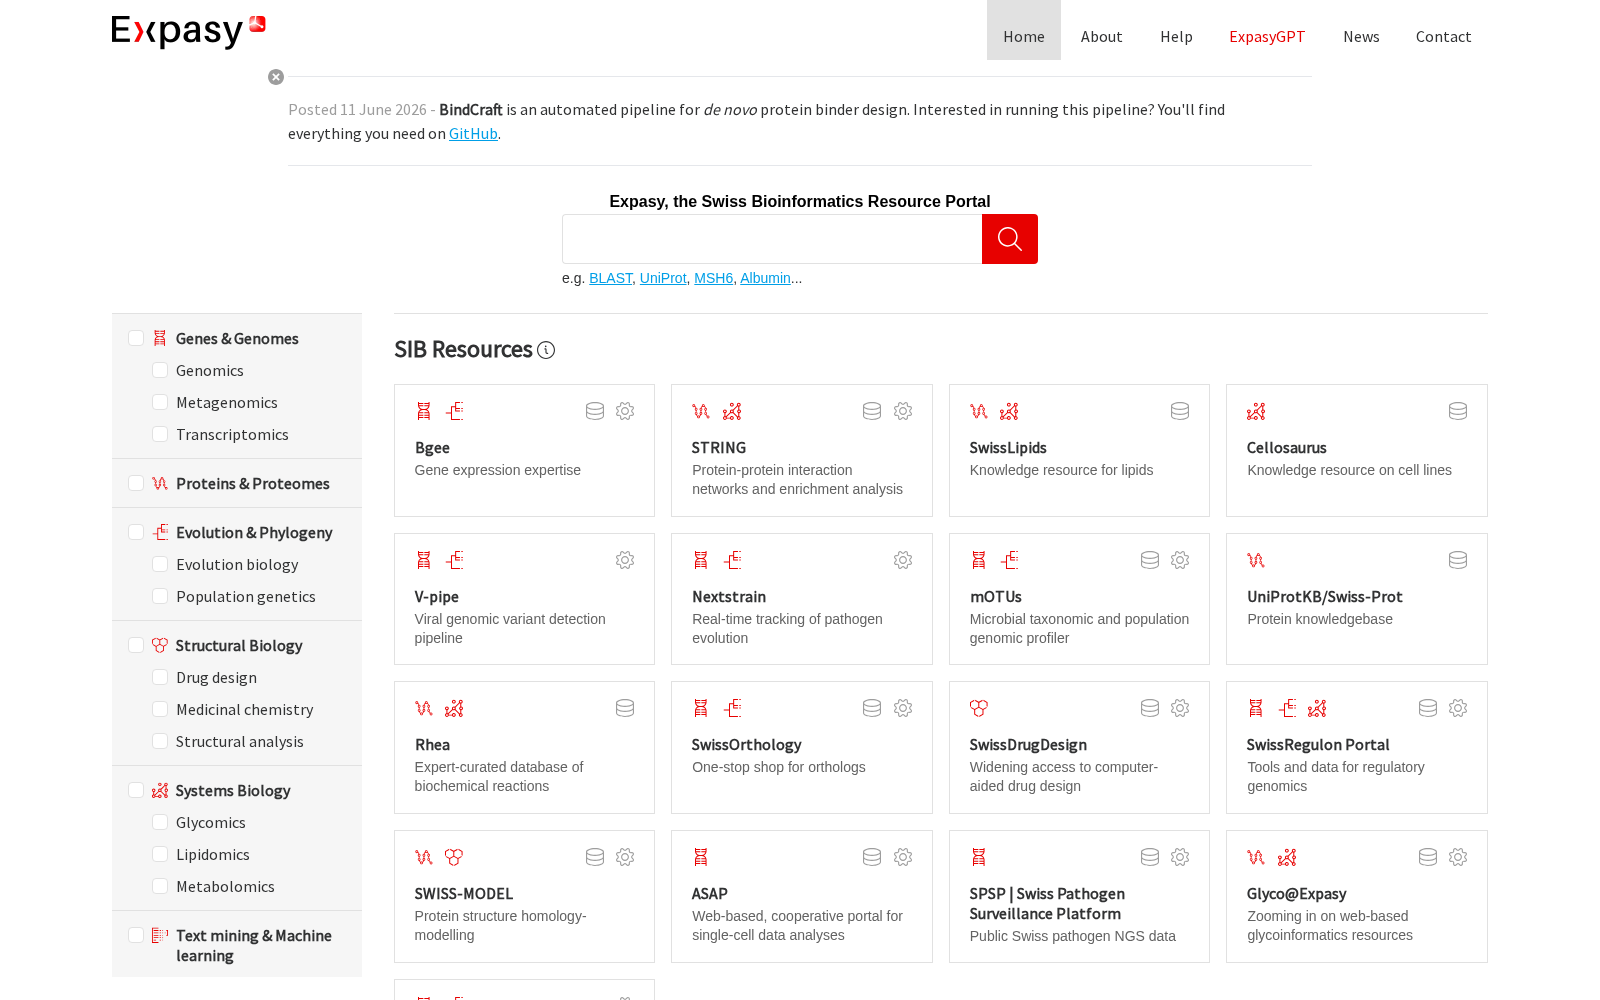The height and width of the screenshot is (1000, 1600).
Task: Click the UniProt example search link
Action: (x=663, y=278)
